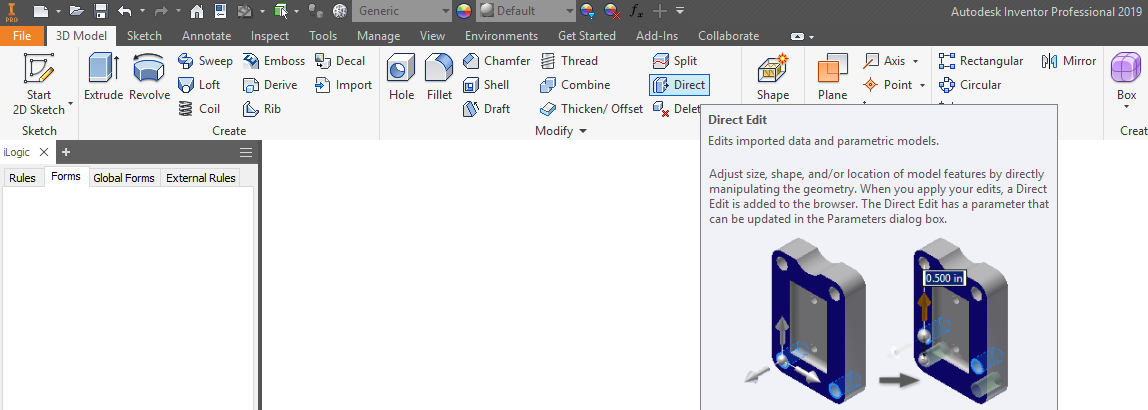Open the Tools ribbon tab
Image resolution: width=1148 pixels, height=410 pixels.
(323, 36)
